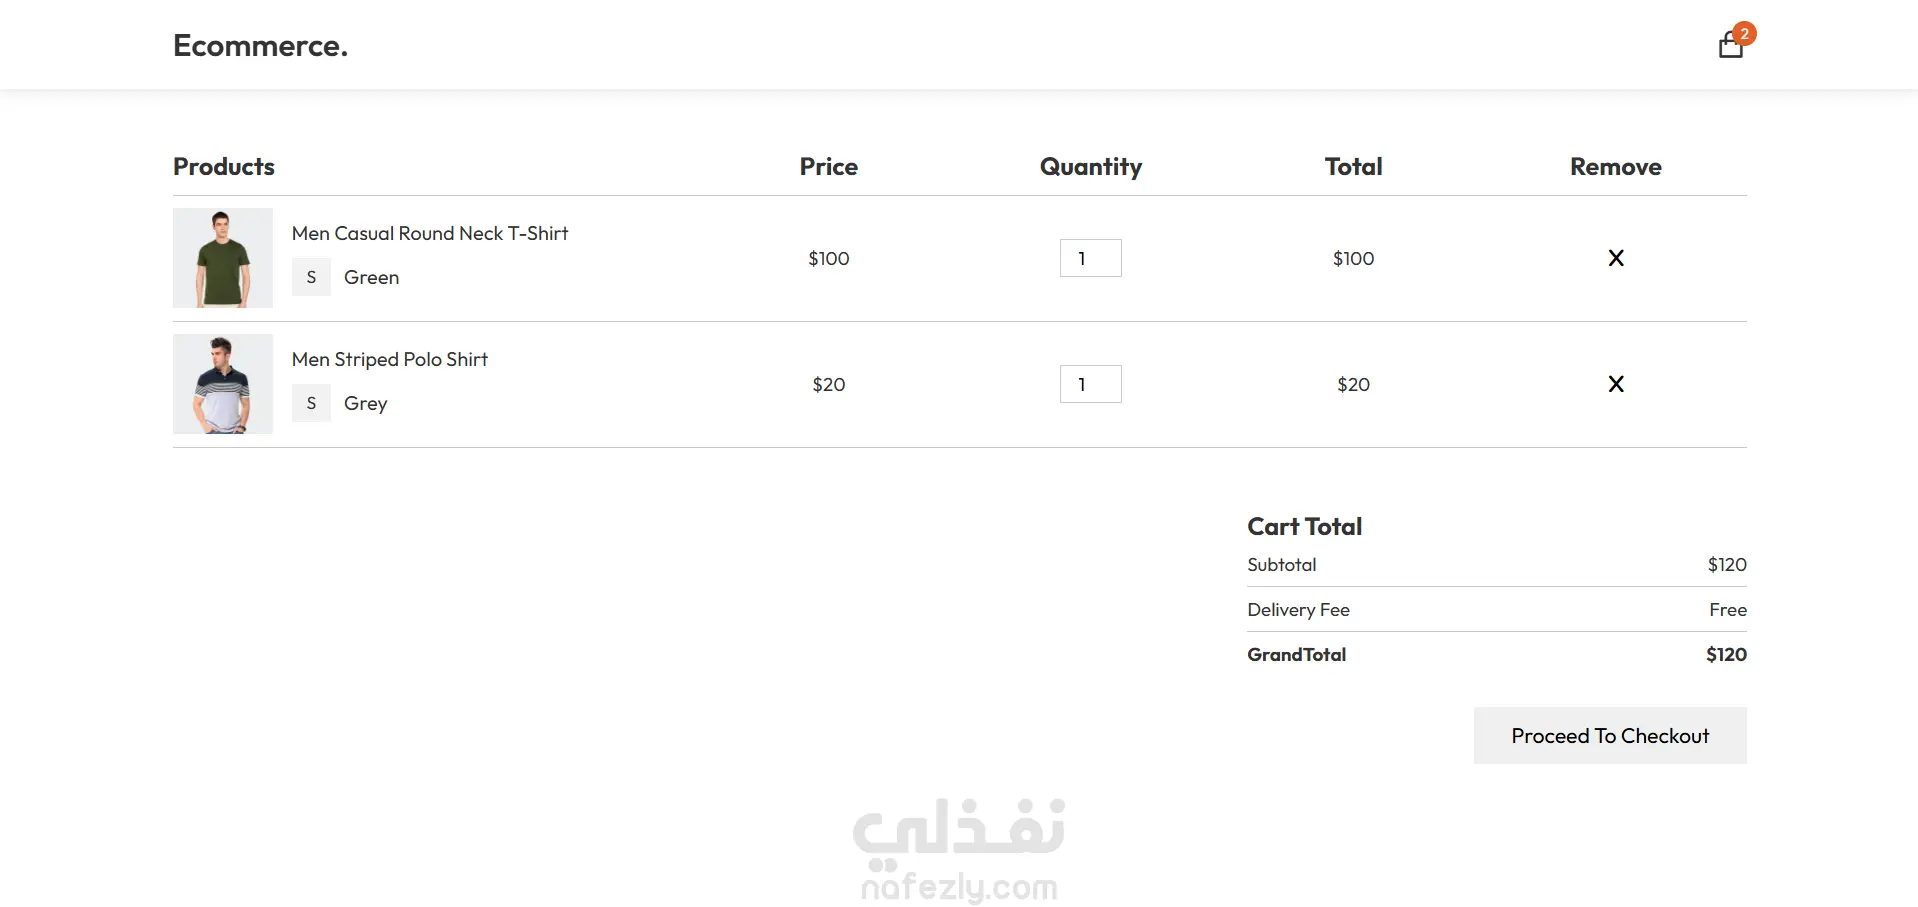1918x907 pixels.
Task: Click Men Casual Round Neck T-Shirt title
Action: click(x=430, y=233)
